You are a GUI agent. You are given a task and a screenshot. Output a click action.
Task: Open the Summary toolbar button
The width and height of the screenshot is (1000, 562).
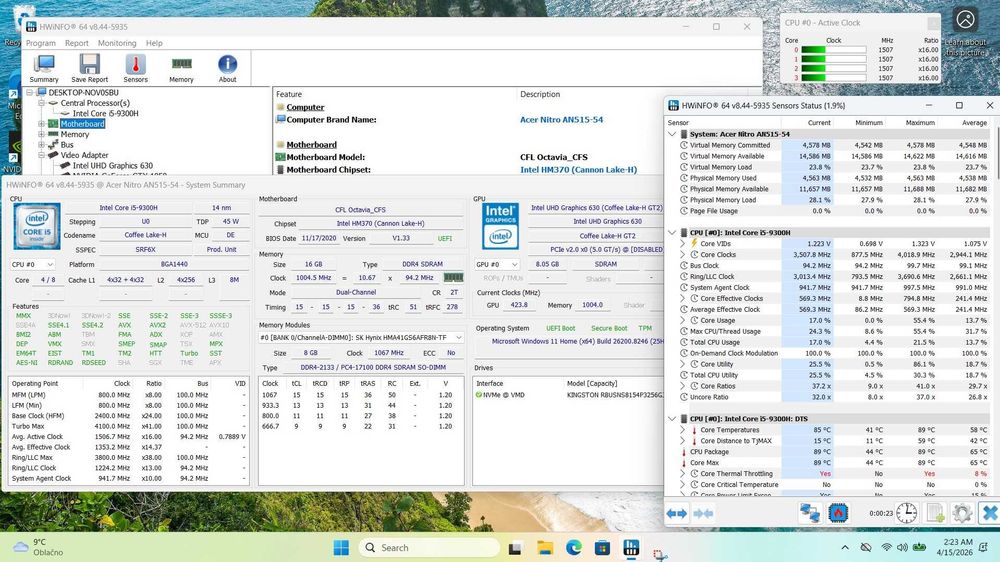tap(44, 68)
